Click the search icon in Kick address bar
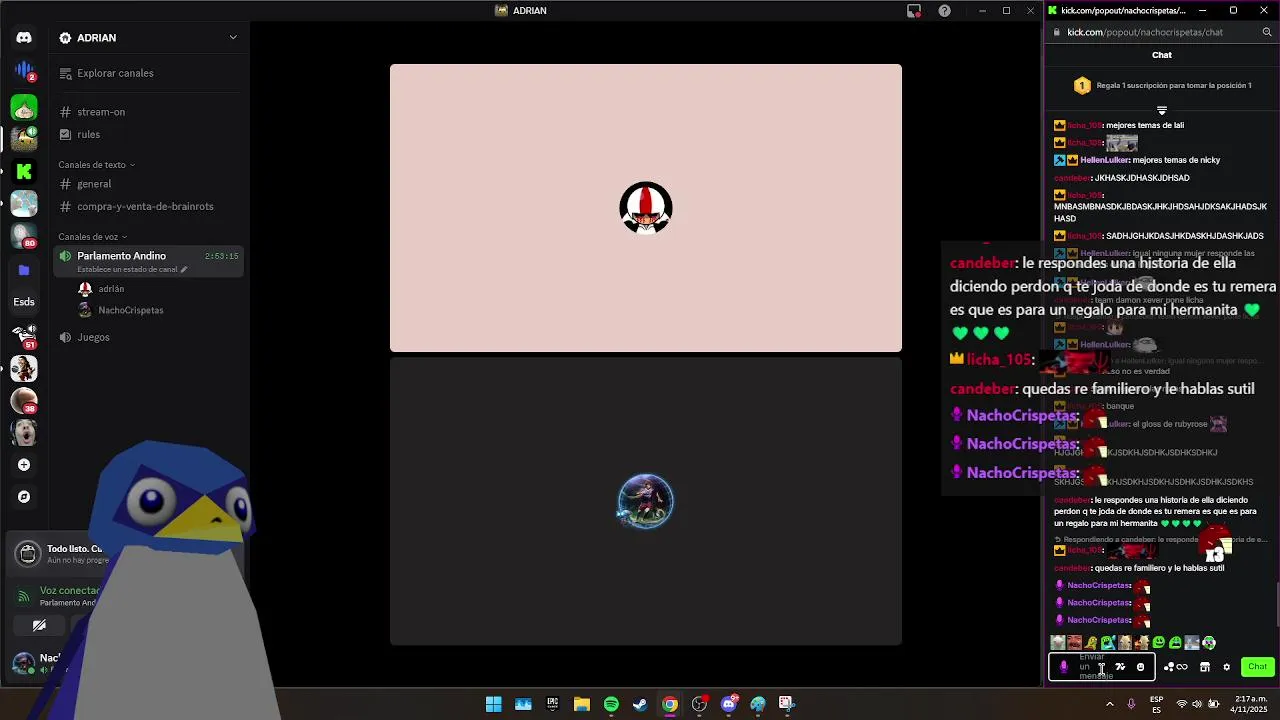This screenshot has height=720, width=1280. (1267, 32)
